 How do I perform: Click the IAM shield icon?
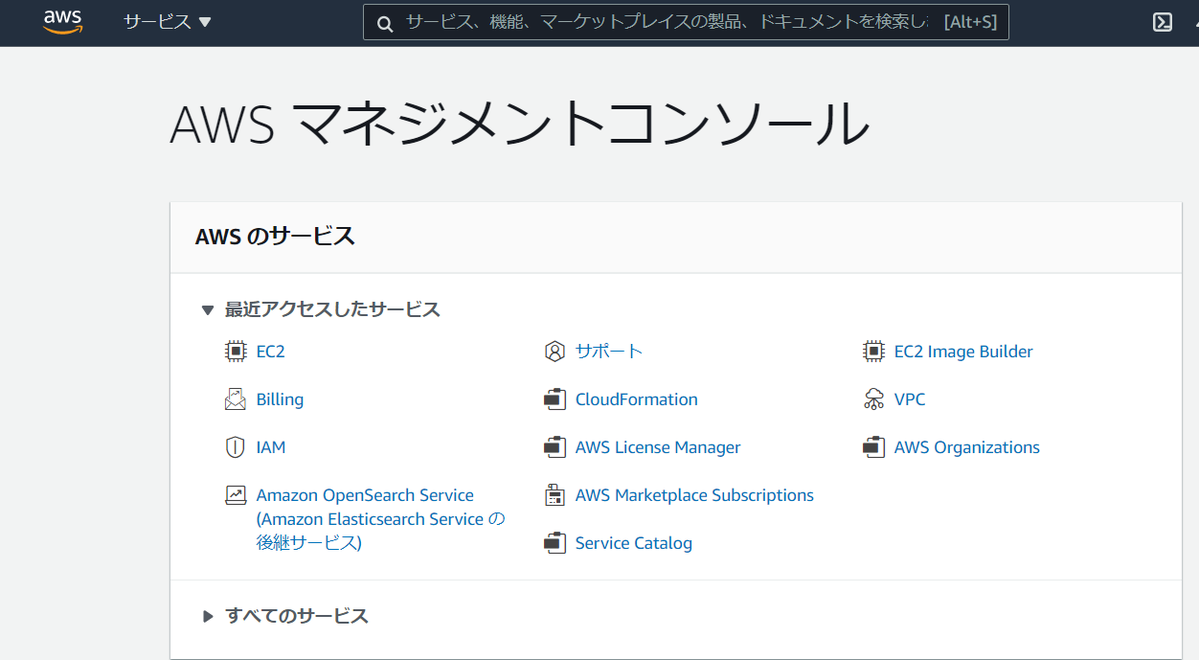click(235, 447)
